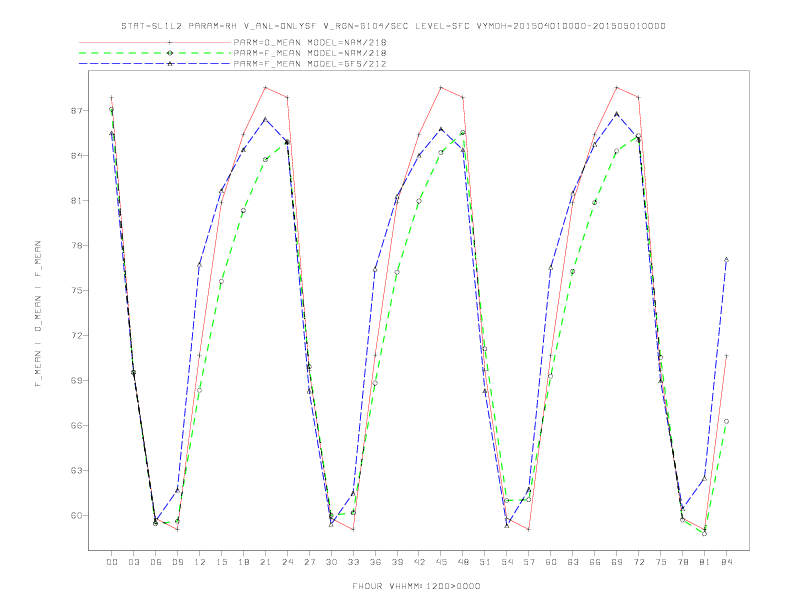Viewport: 792px width, 612px height.
Task: Click the vertical y-axis title F_MEAN | O_MEAN | F_MEAN
Action: pos(38,314)
